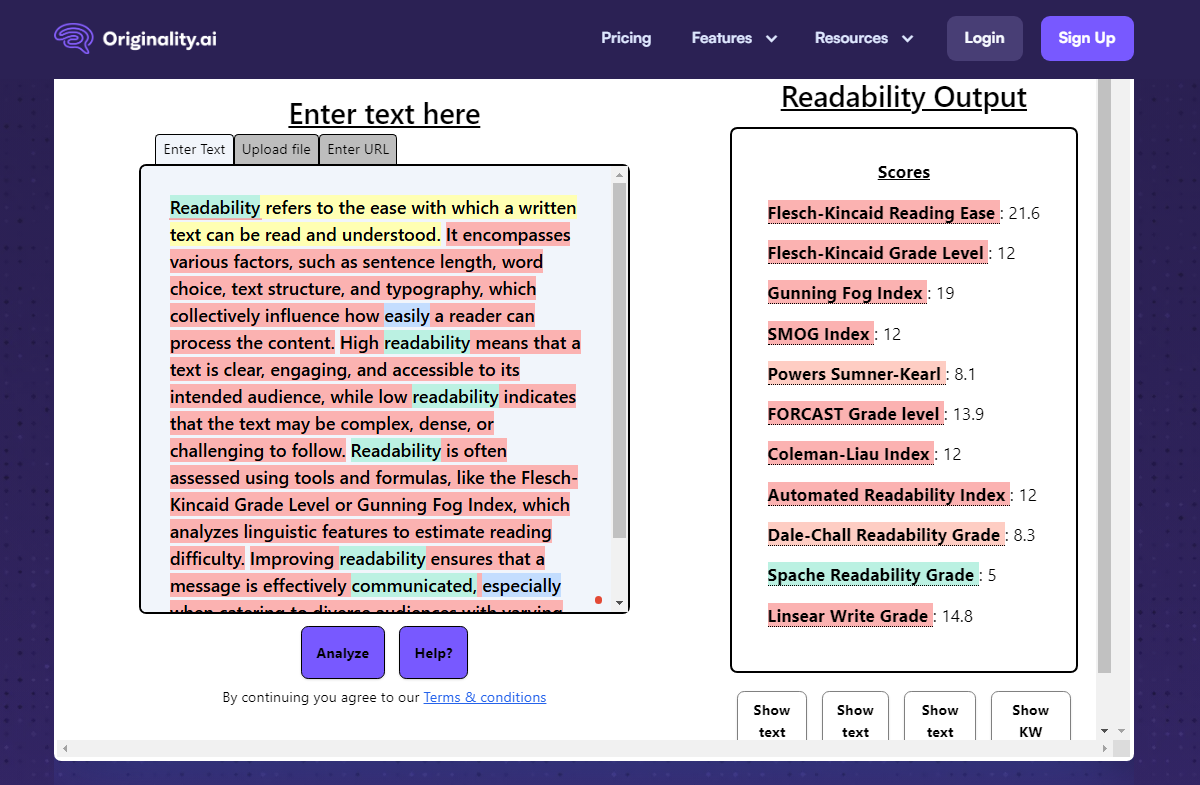Select the Spache Readability Grade label

click(x=871, y=575)
